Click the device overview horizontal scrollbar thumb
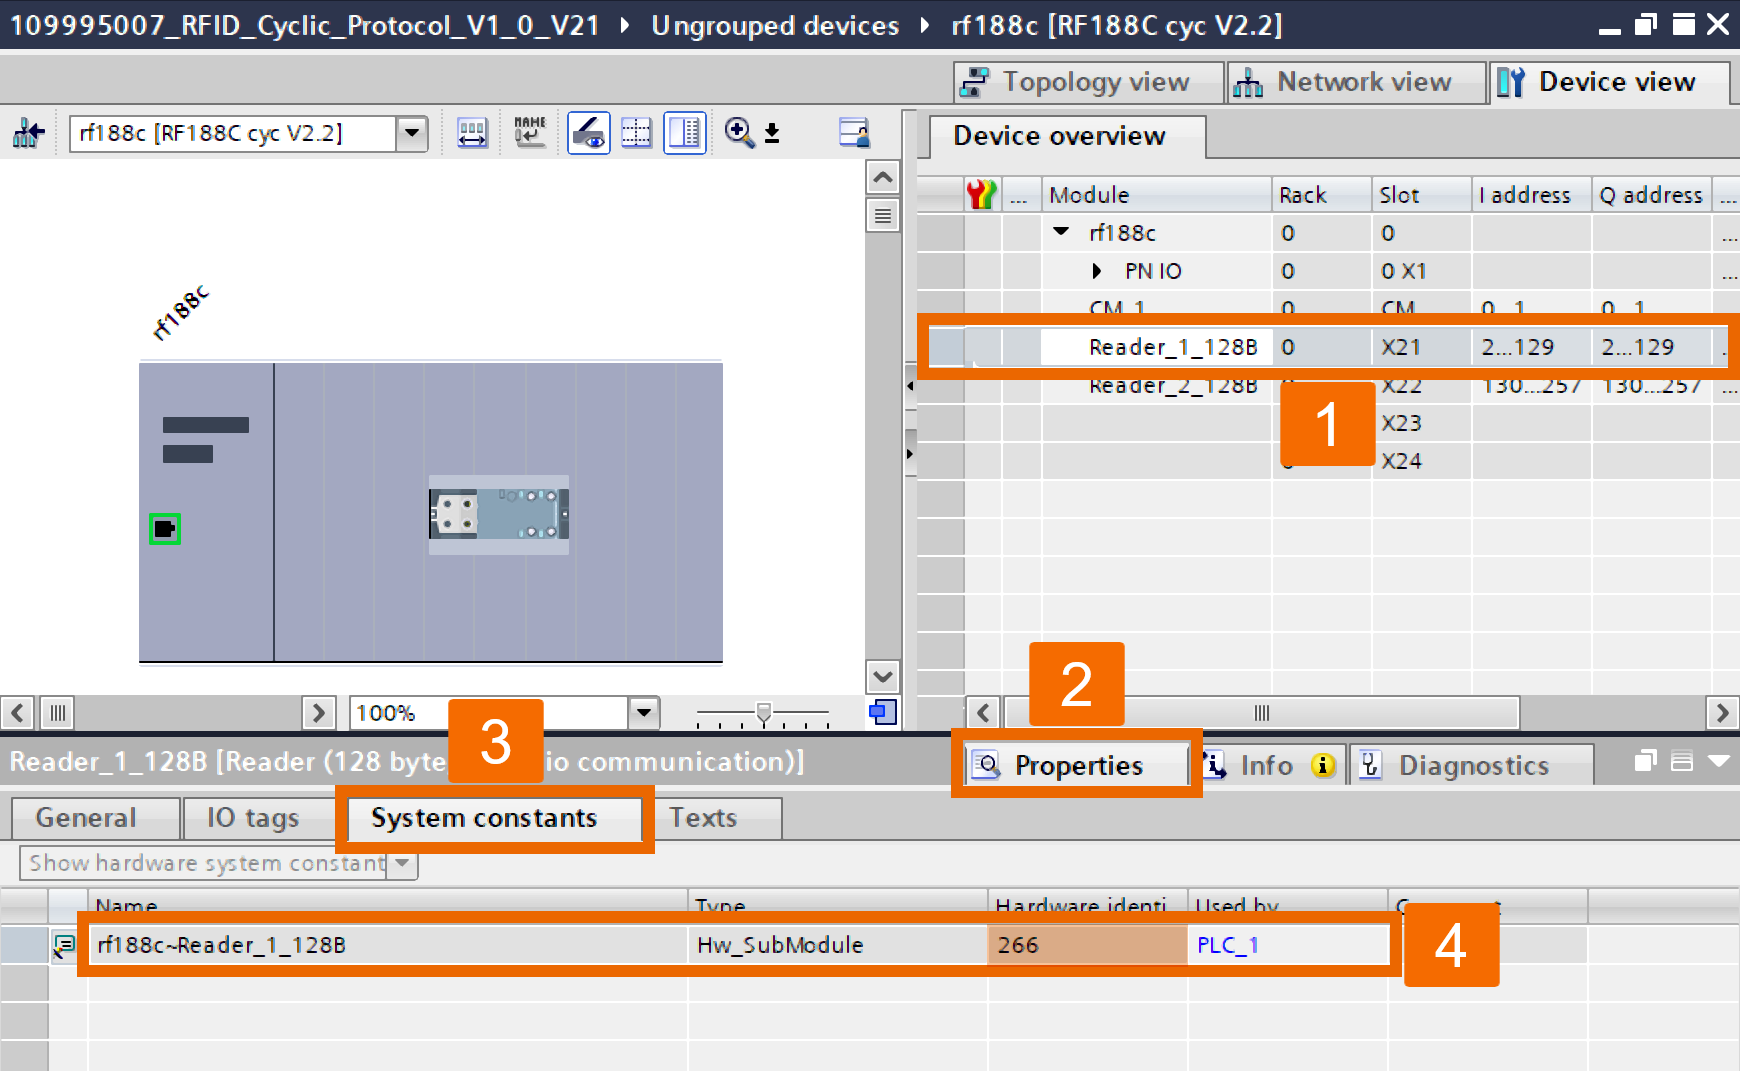 pyautogui.click(x=1261, y=713)
